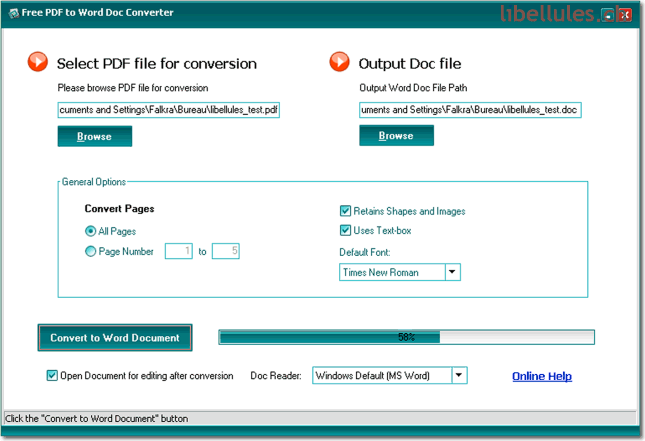Click the Output Doc file heading

(x=410, y=64)
